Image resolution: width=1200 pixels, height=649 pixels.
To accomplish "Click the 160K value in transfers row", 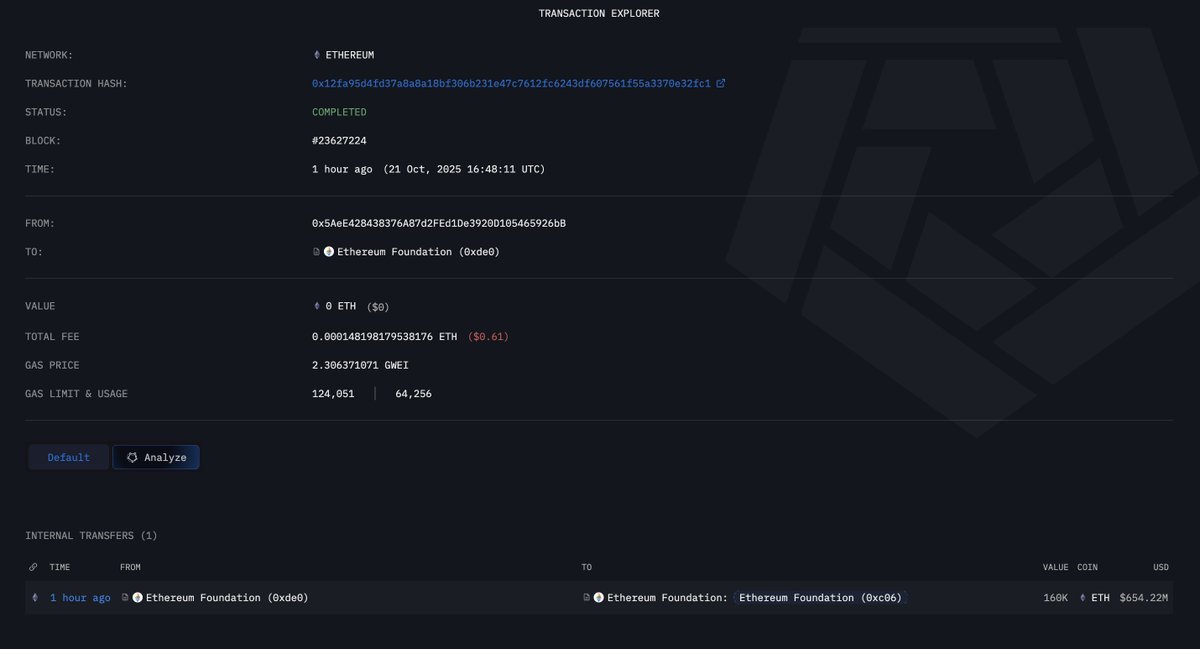I will 1056,598.
